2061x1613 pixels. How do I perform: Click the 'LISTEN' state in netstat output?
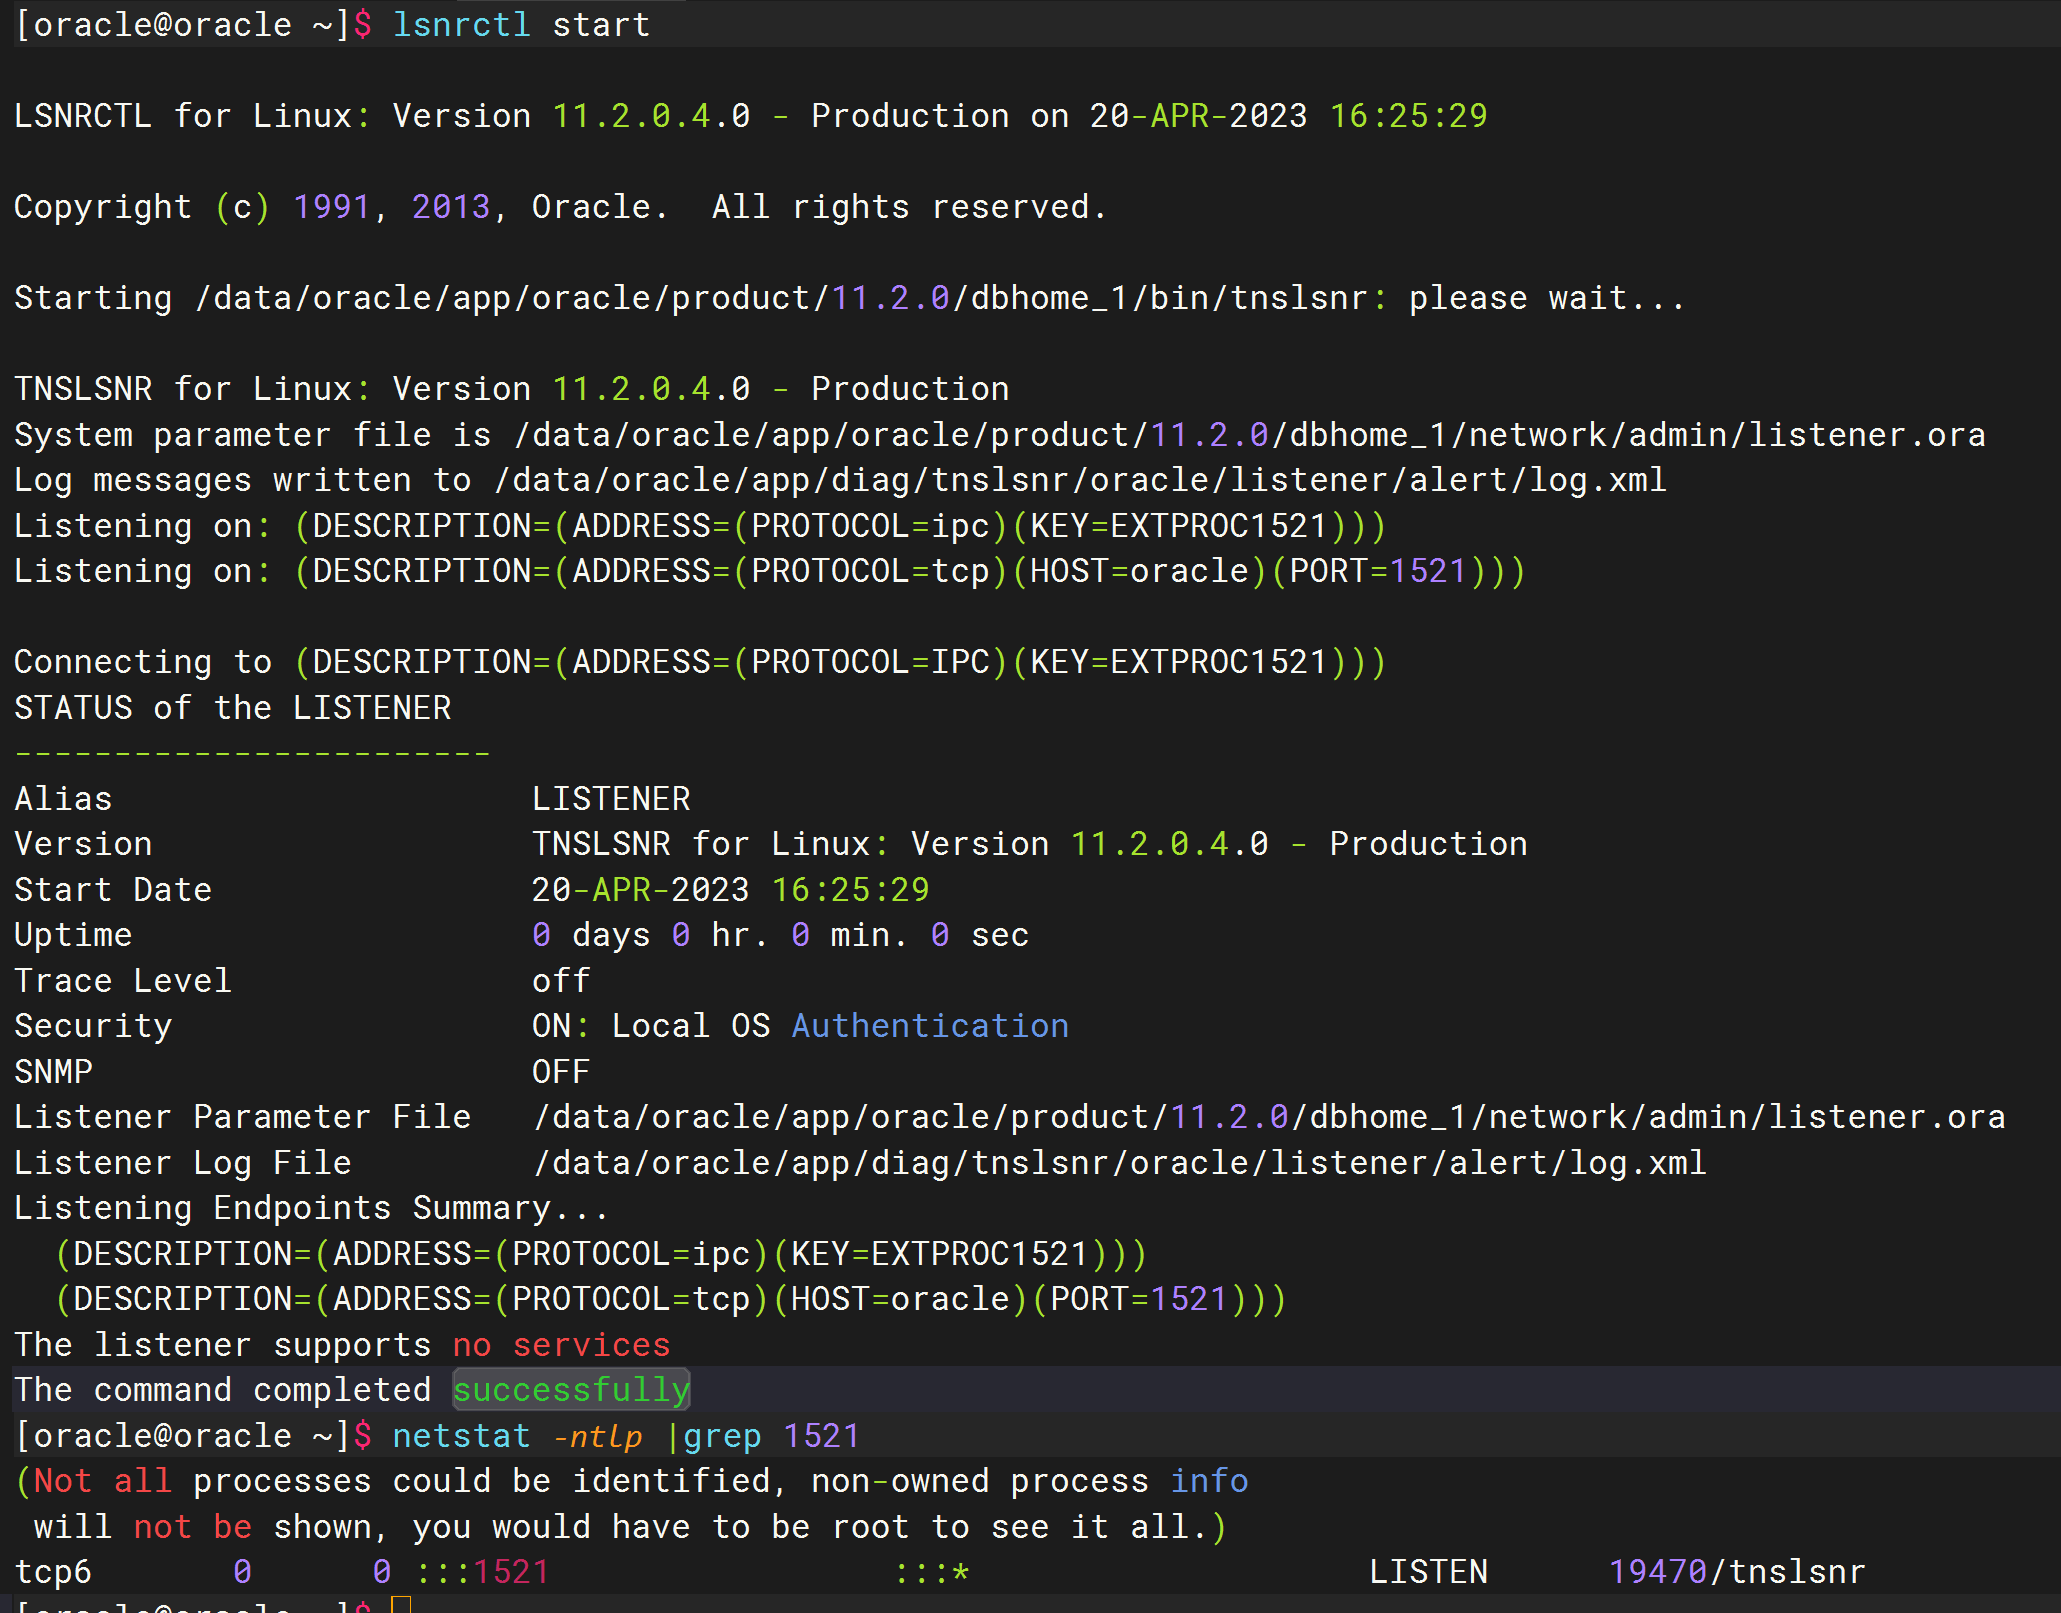1428,1572
